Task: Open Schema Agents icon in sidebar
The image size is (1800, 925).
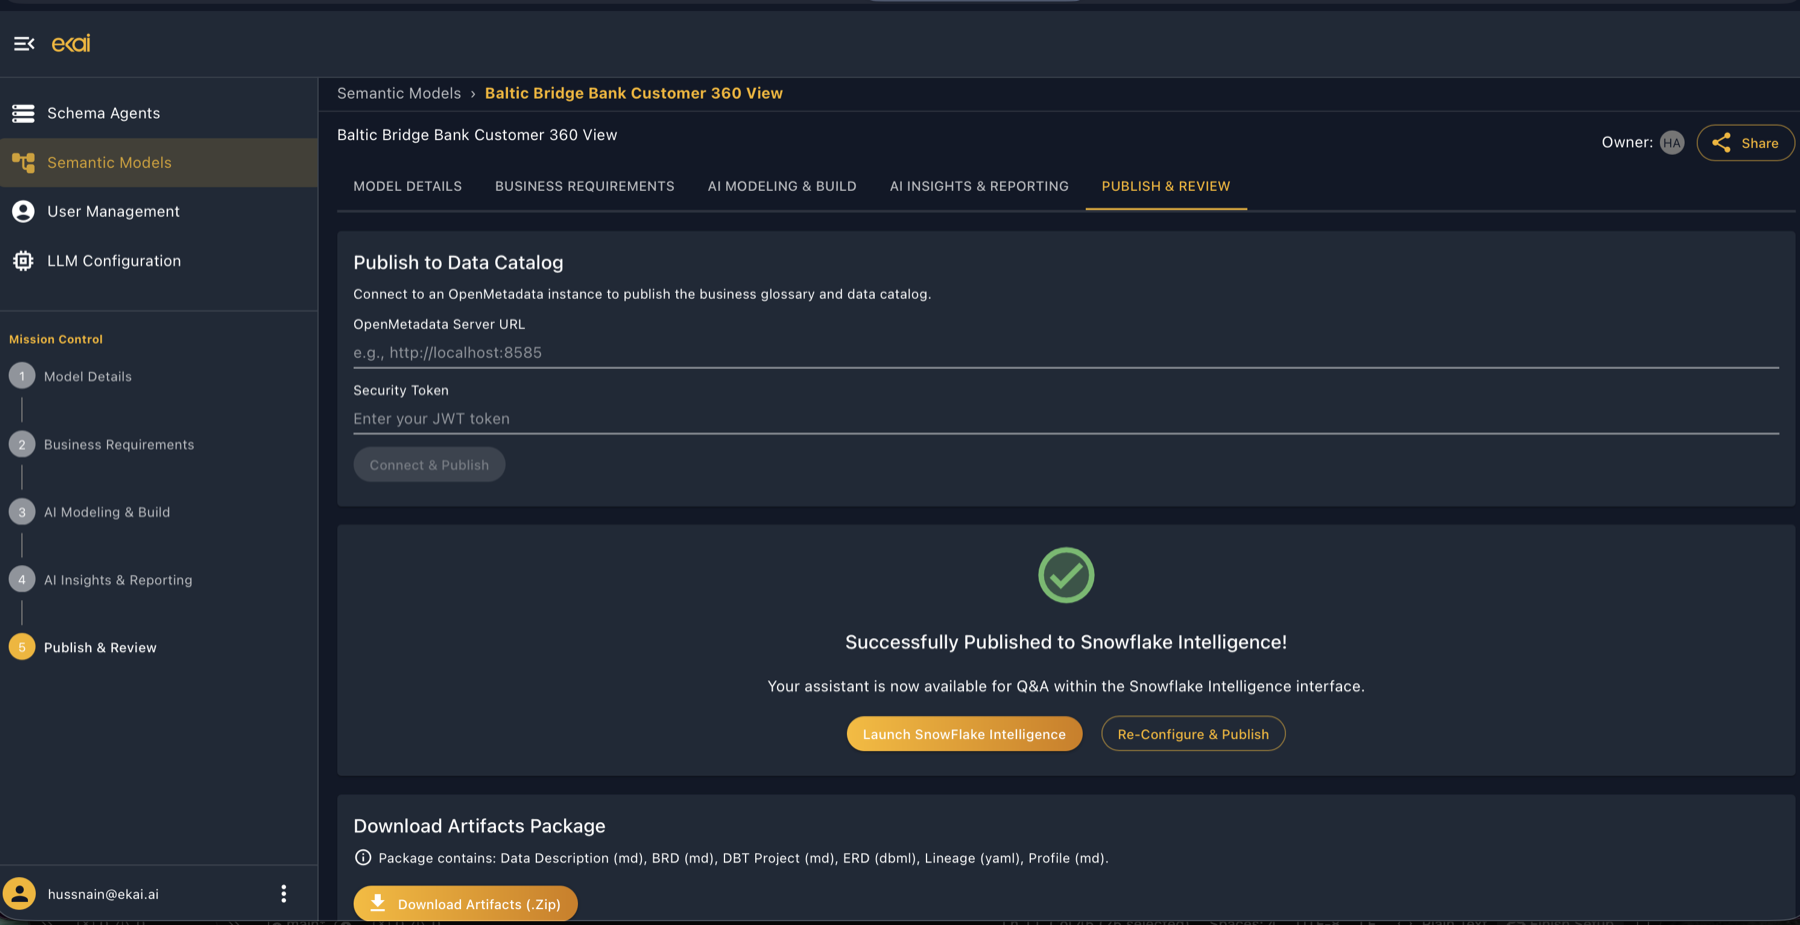Action: click(23, 113)
